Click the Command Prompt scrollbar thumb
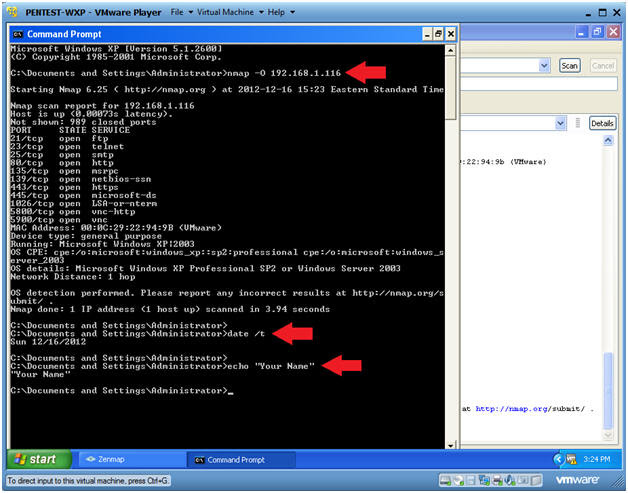Image resolution: width=628 pixels, height=493 pixels. [x=451, y=87]
